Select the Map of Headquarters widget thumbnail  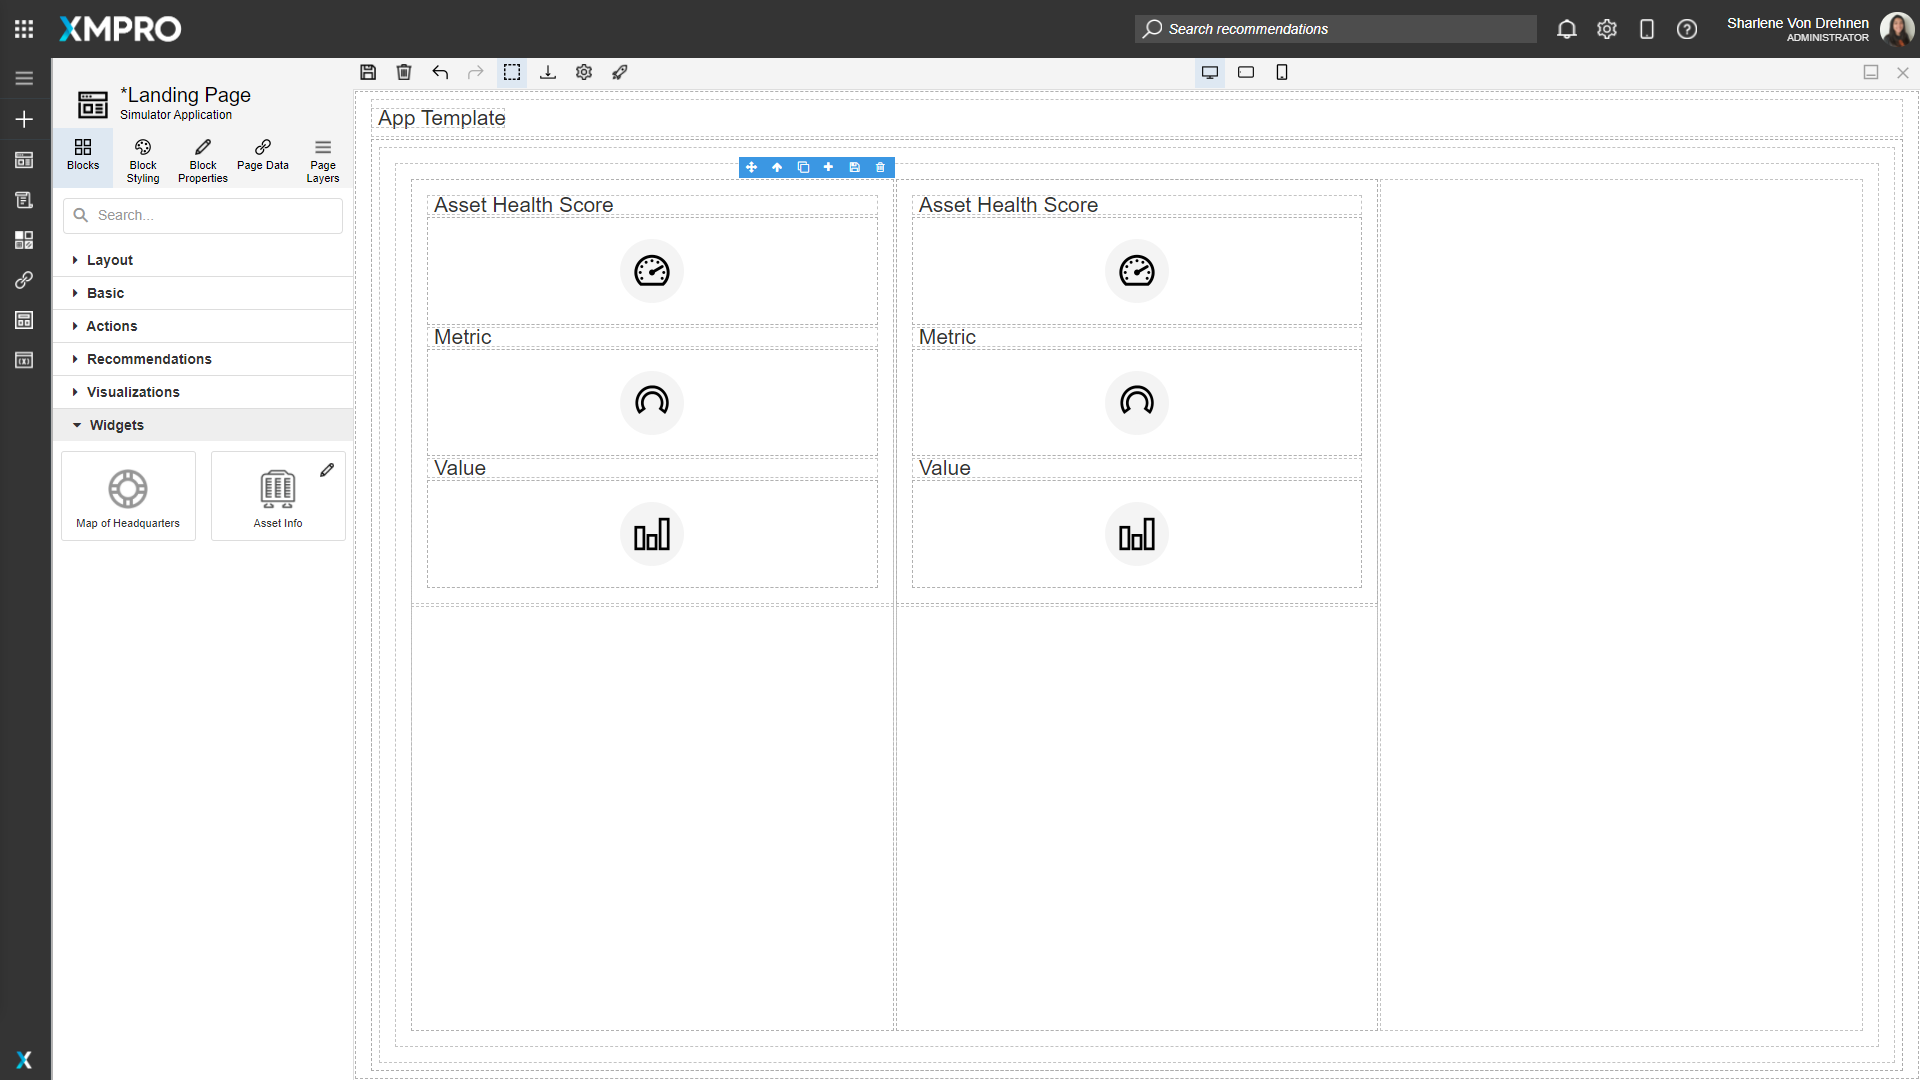pyautogui.click(x=127, y=495)
